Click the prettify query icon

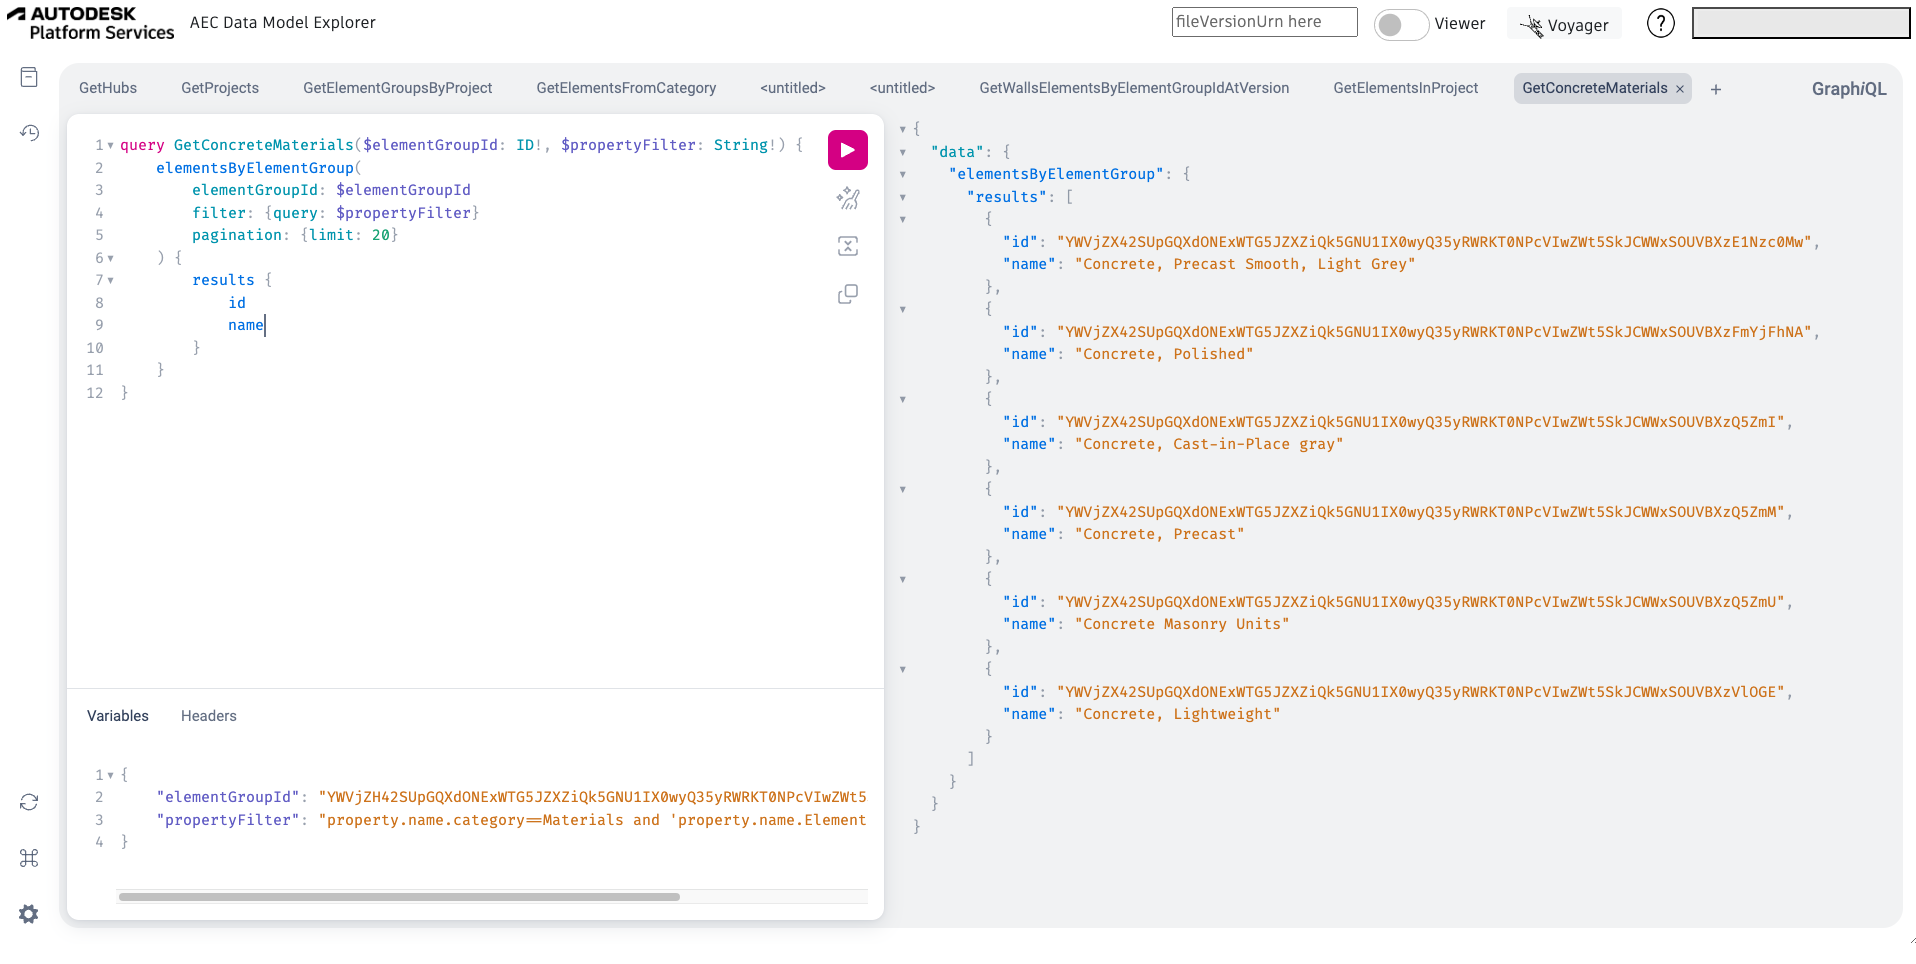click(847, 198)
